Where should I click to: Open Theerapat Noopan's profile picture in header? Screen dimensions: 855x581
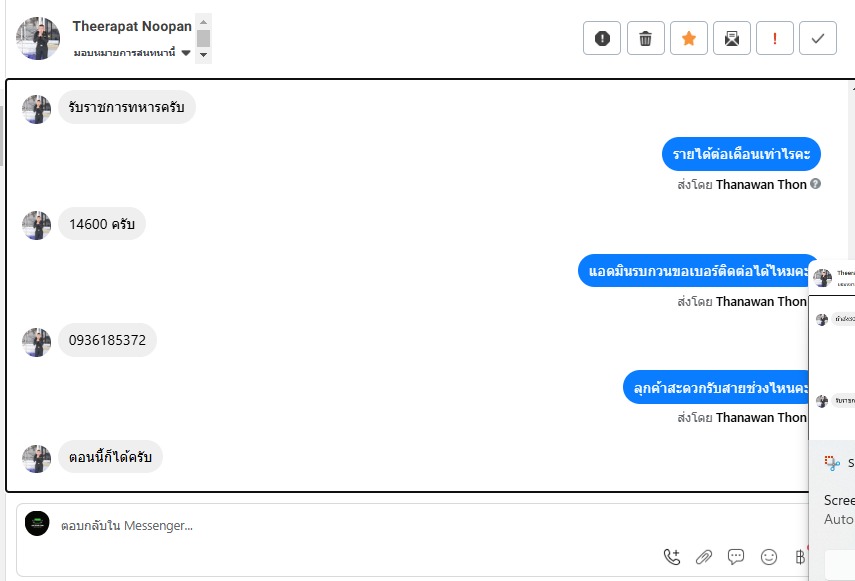point(38,38)
